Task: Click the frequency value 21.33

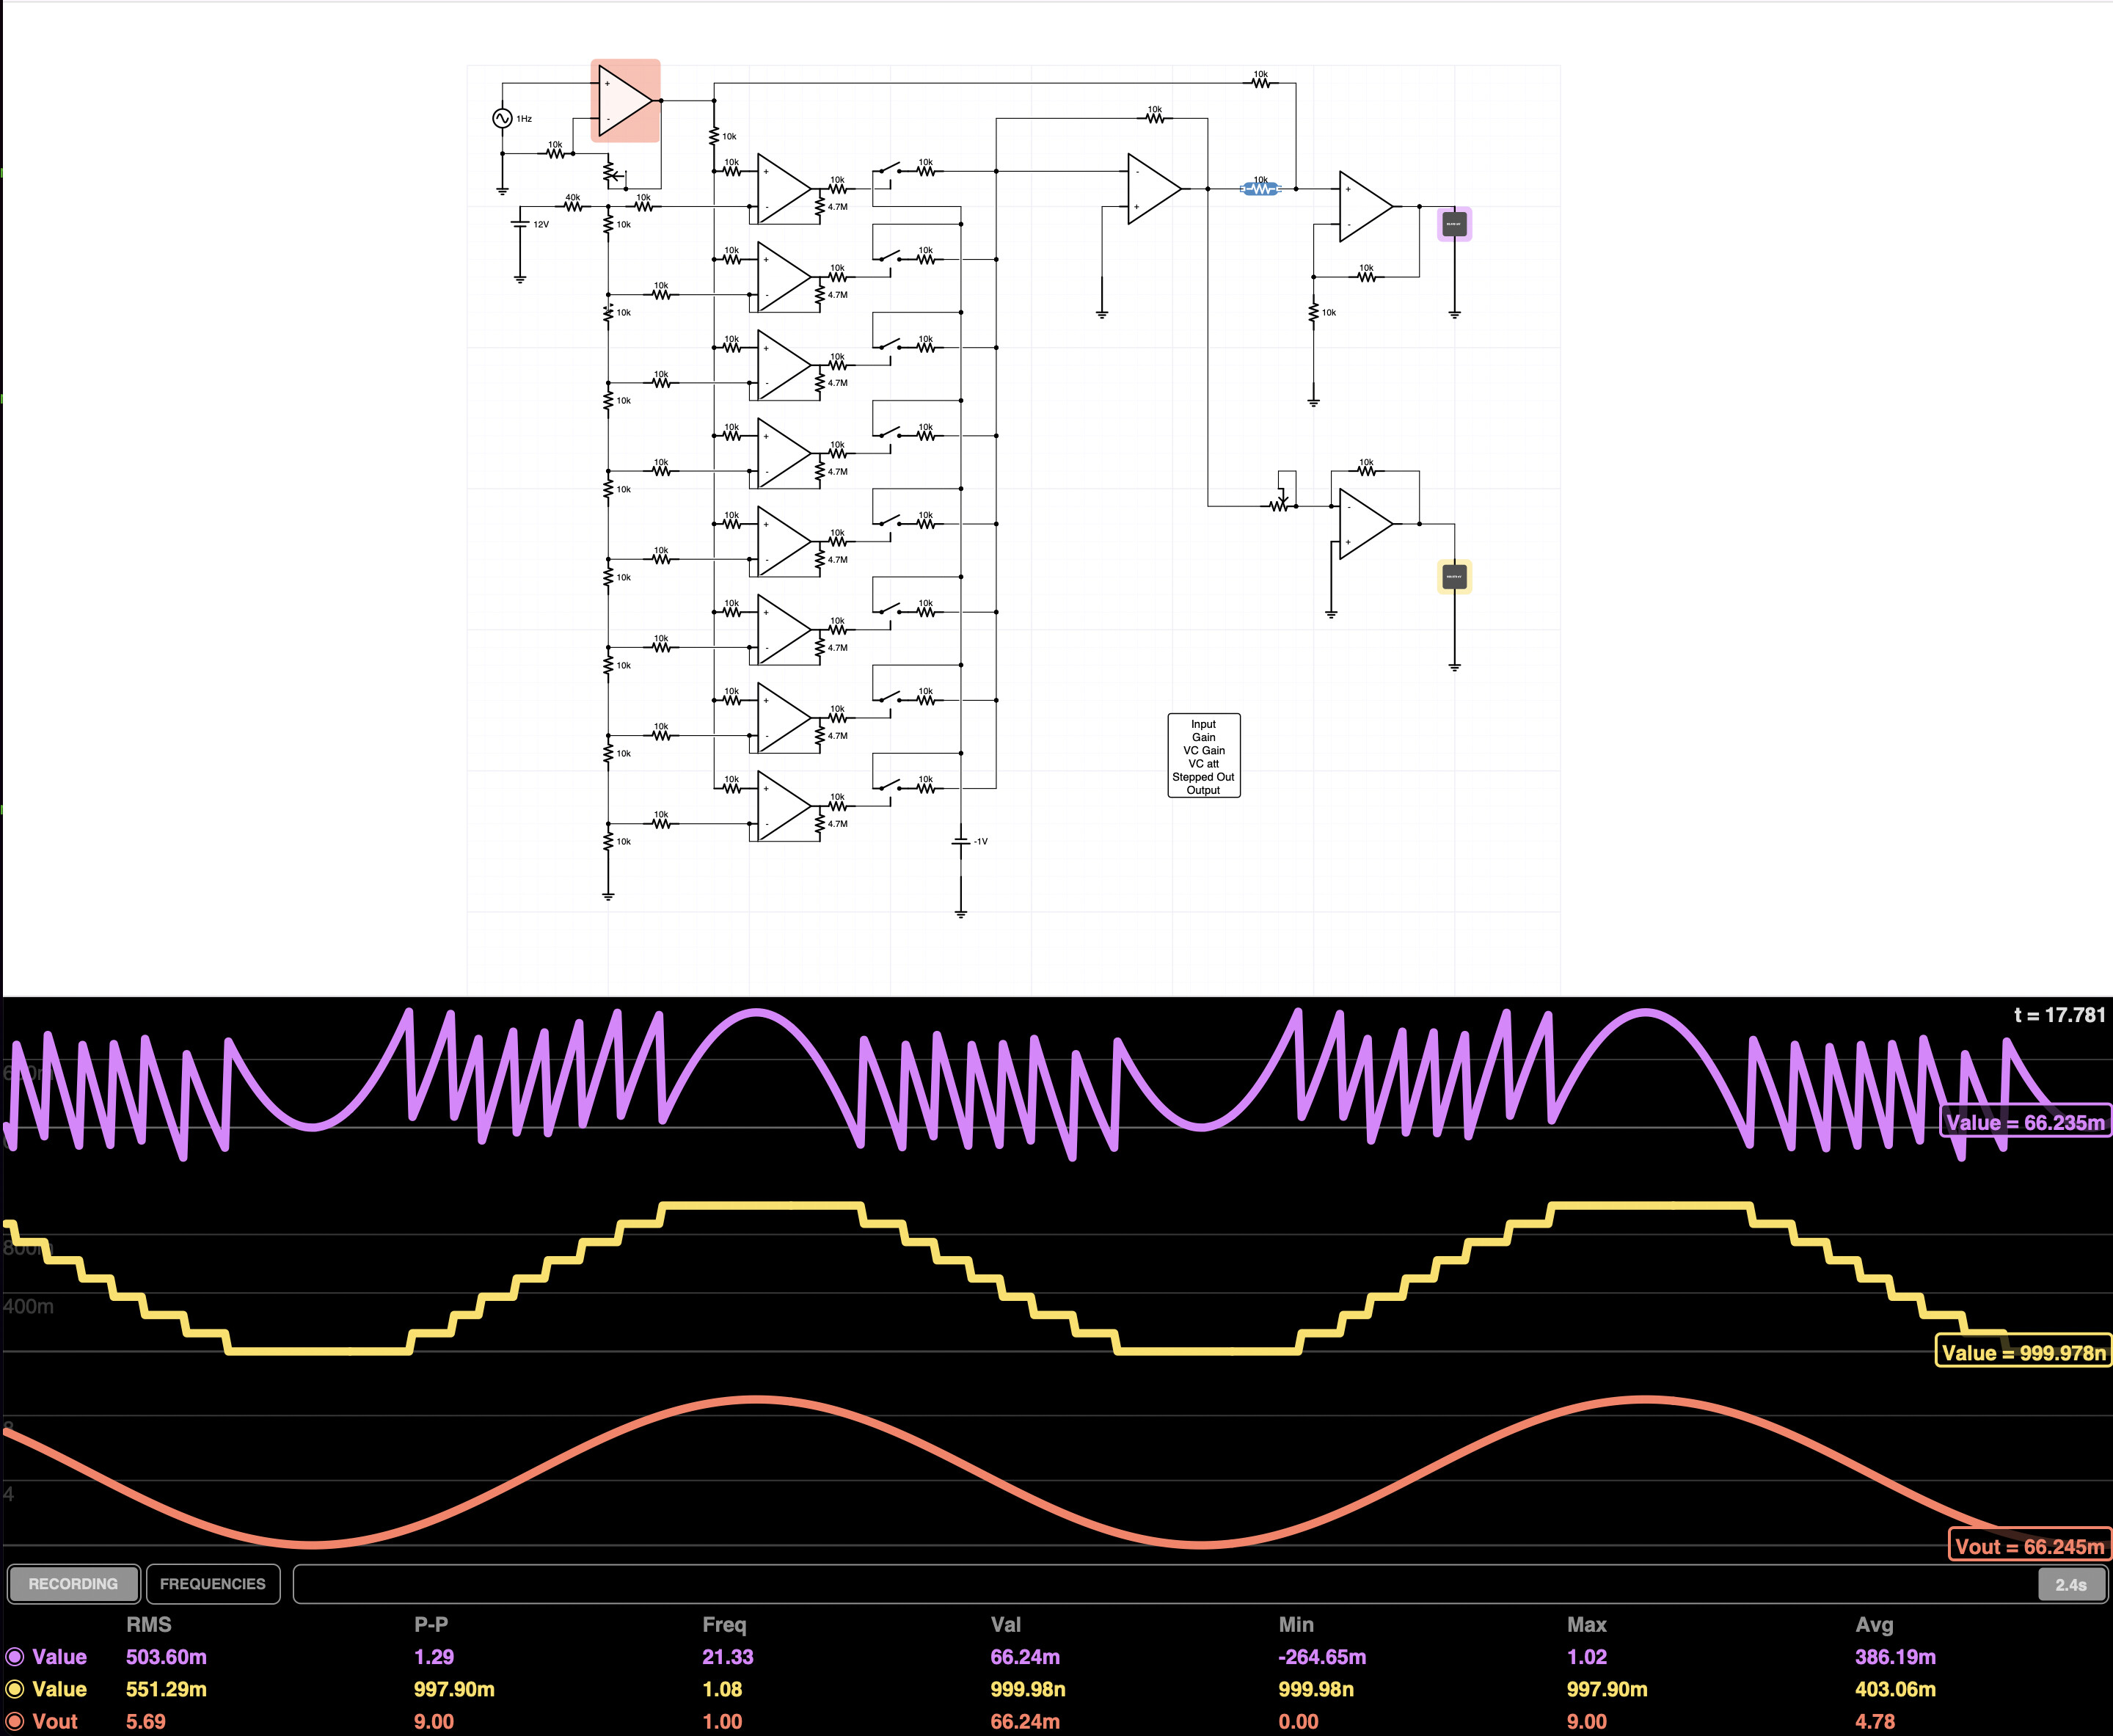Action: tap(728, 1657)
